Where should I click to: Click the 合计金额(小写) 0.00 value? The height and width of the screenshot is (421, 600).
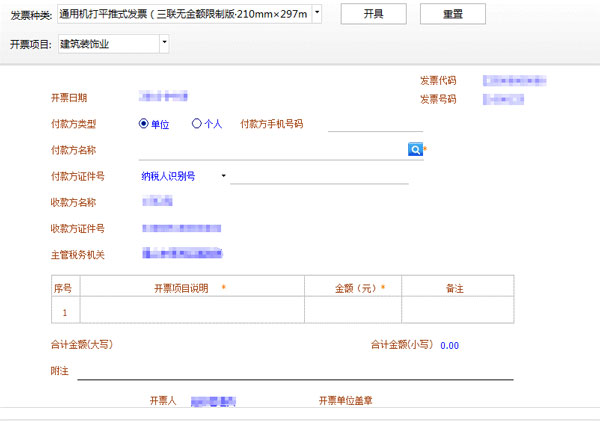449,345
